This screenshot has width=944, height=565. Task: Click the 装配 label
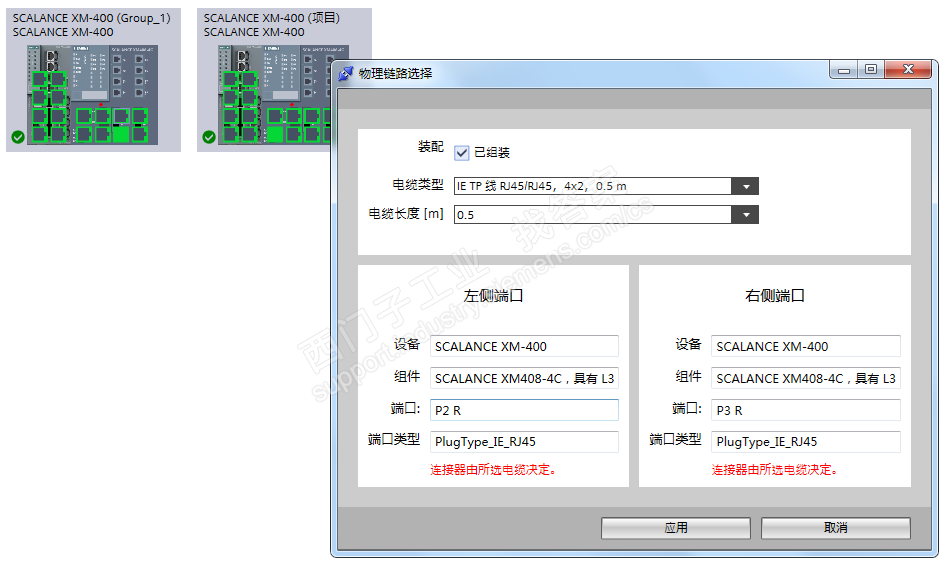[430, 146]
